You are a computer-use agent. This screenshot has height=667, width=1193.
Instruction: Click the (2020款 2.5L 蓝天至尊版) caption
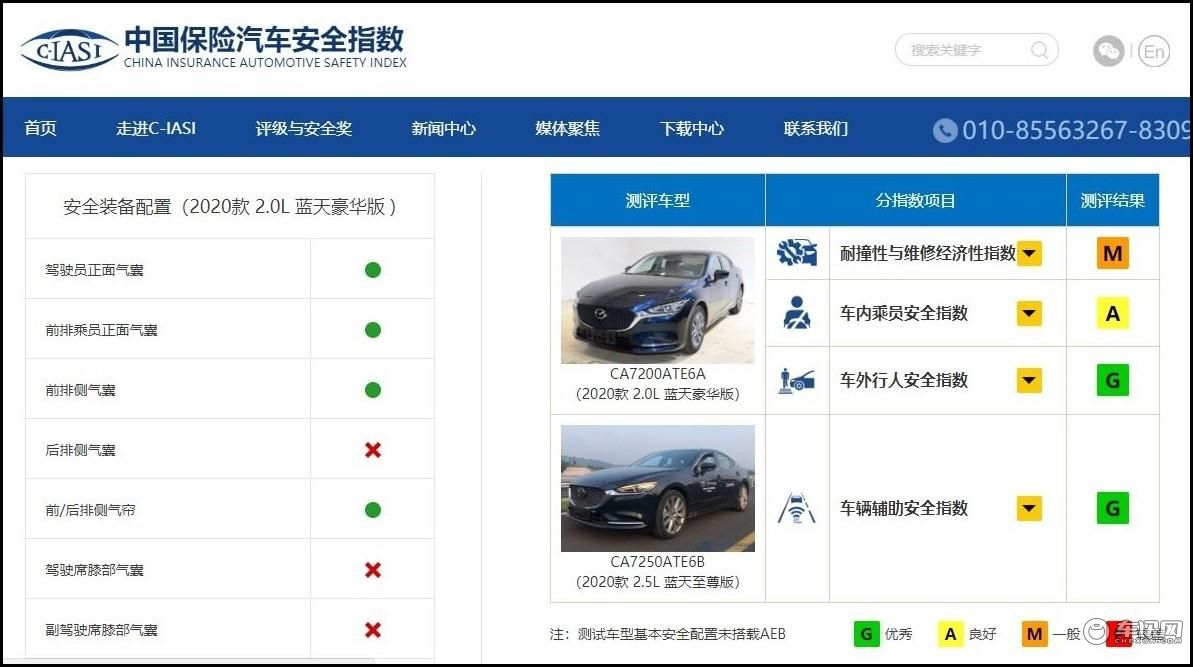coord(658,582)
